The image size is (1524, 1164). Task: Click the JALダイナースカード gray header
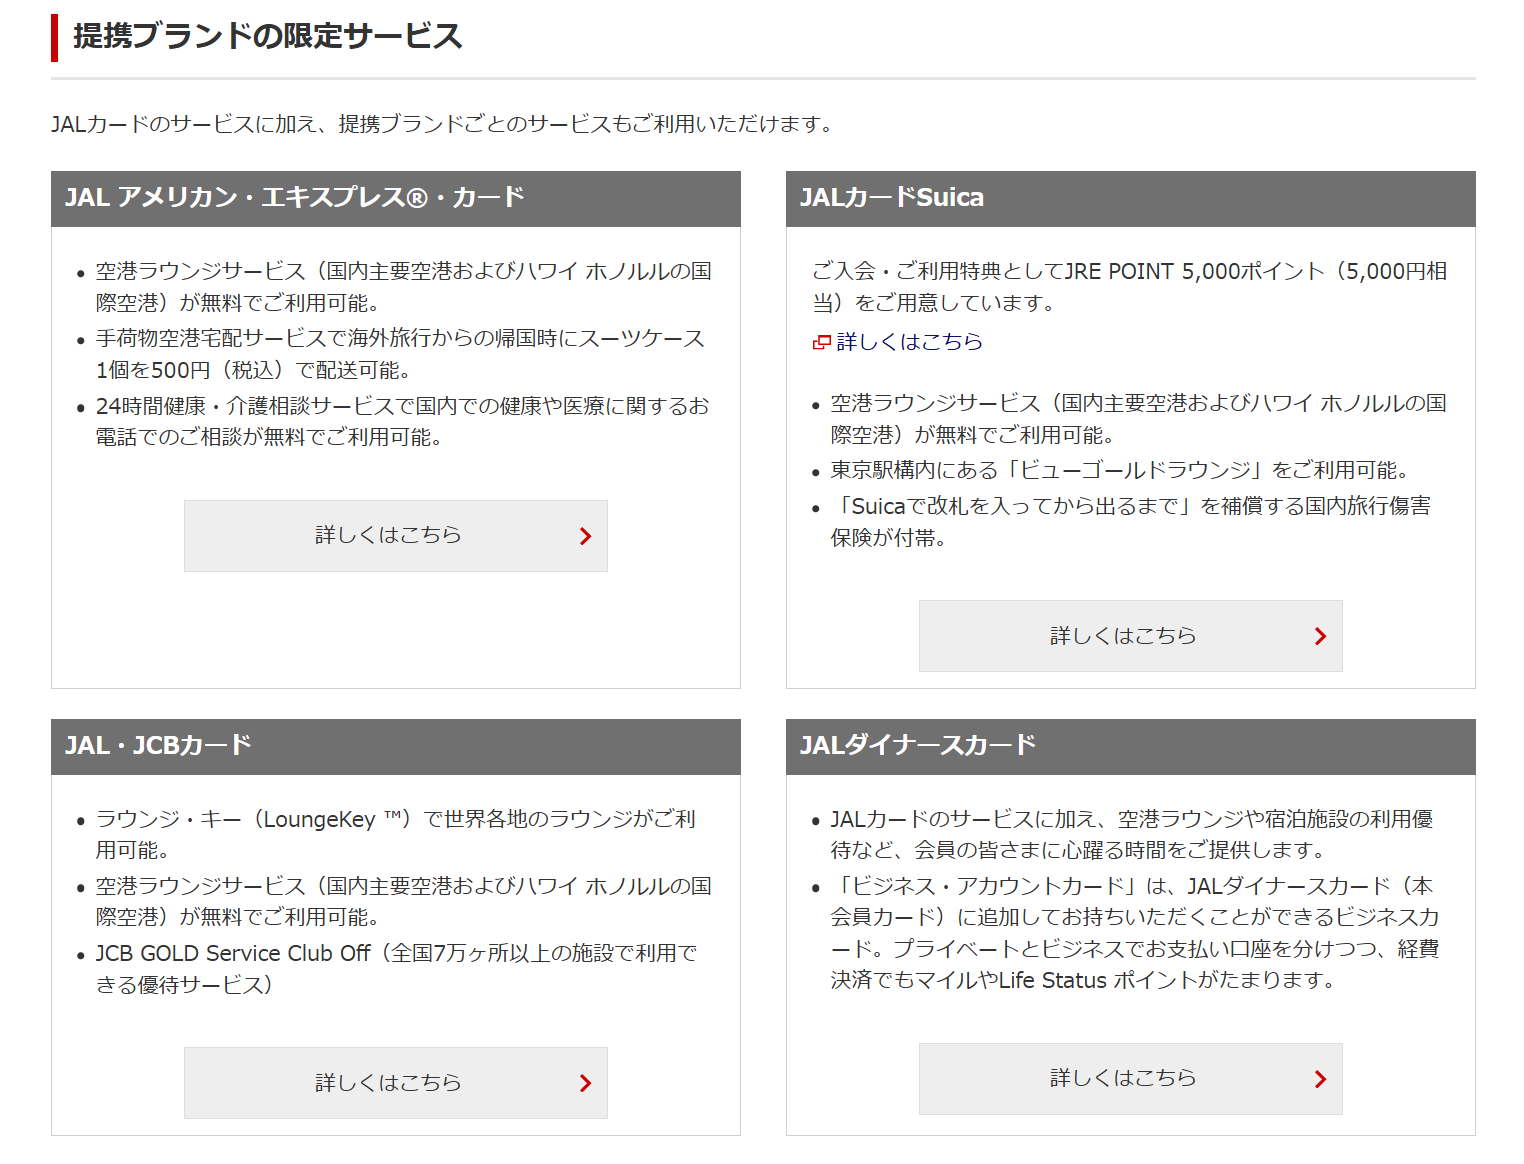coord(1130,744)
